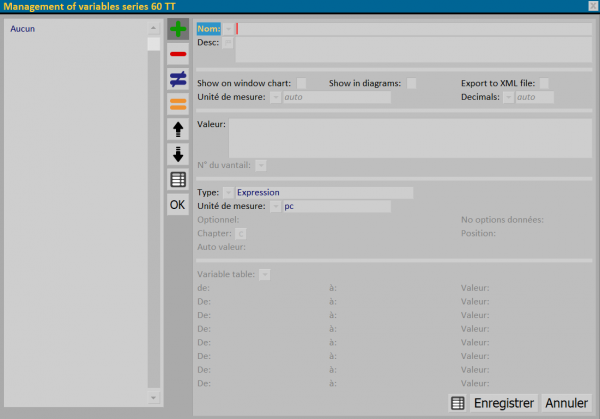This screenshot has width=600, height=419.
Task: Select the Aucun entry in the list
Action: click(23, 29)
